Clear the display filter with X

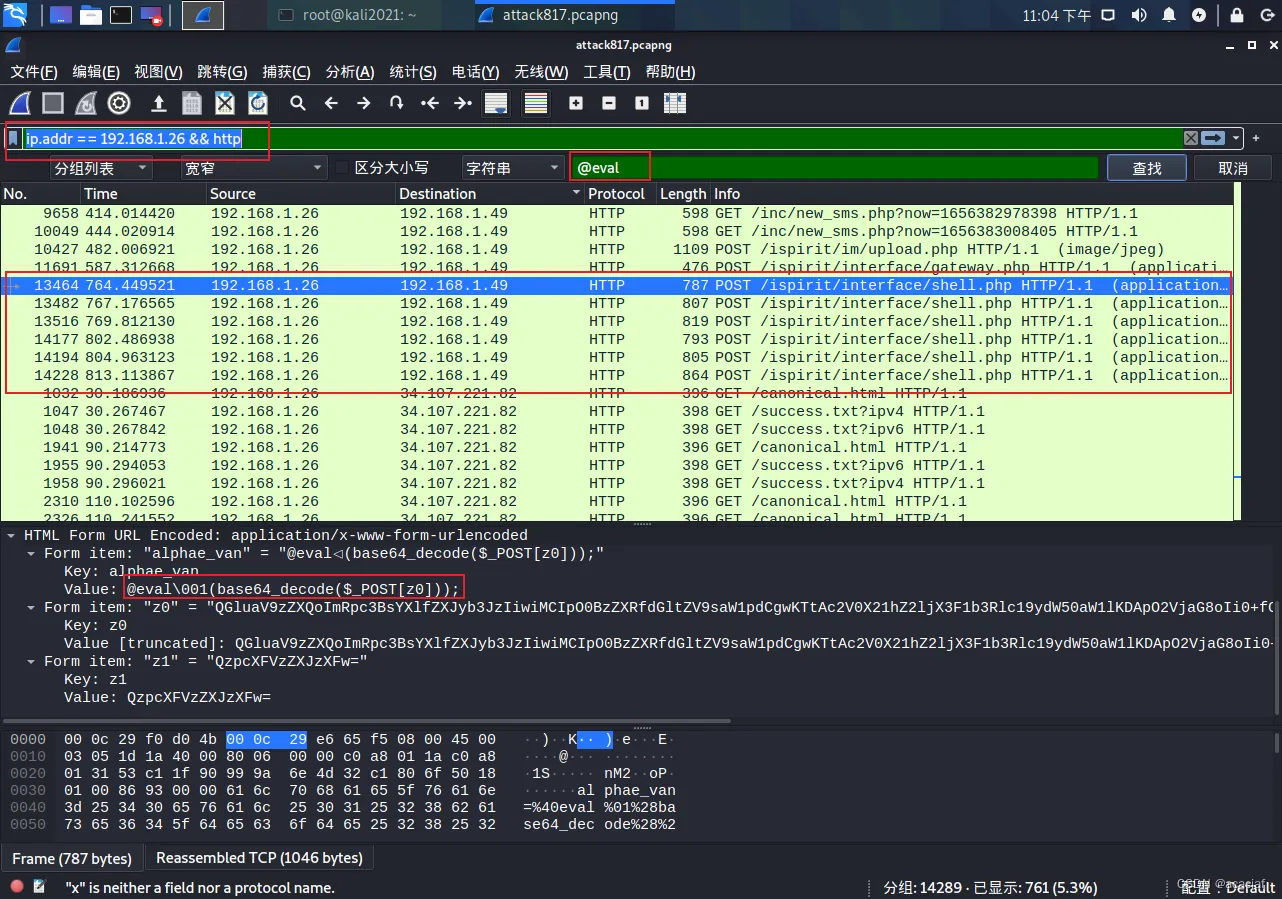tap(1191, 138)
